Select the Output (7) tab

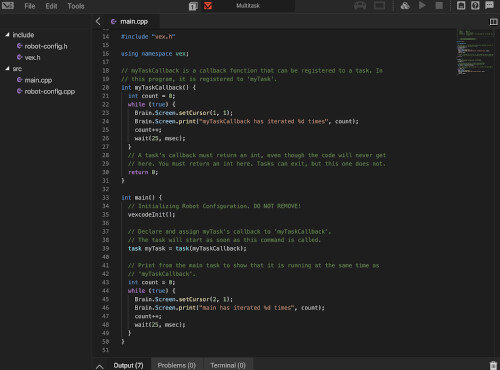pyautogui.click(x=128, y=365)
